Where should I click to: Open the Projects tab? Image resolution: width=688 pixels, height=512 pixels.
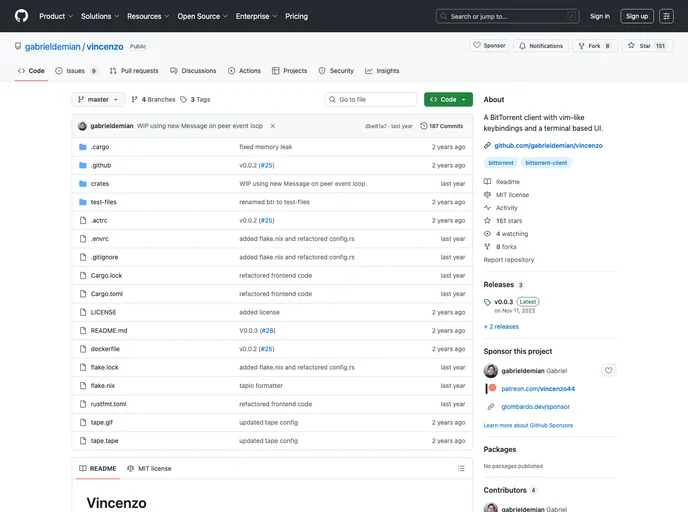click(290, 71)
